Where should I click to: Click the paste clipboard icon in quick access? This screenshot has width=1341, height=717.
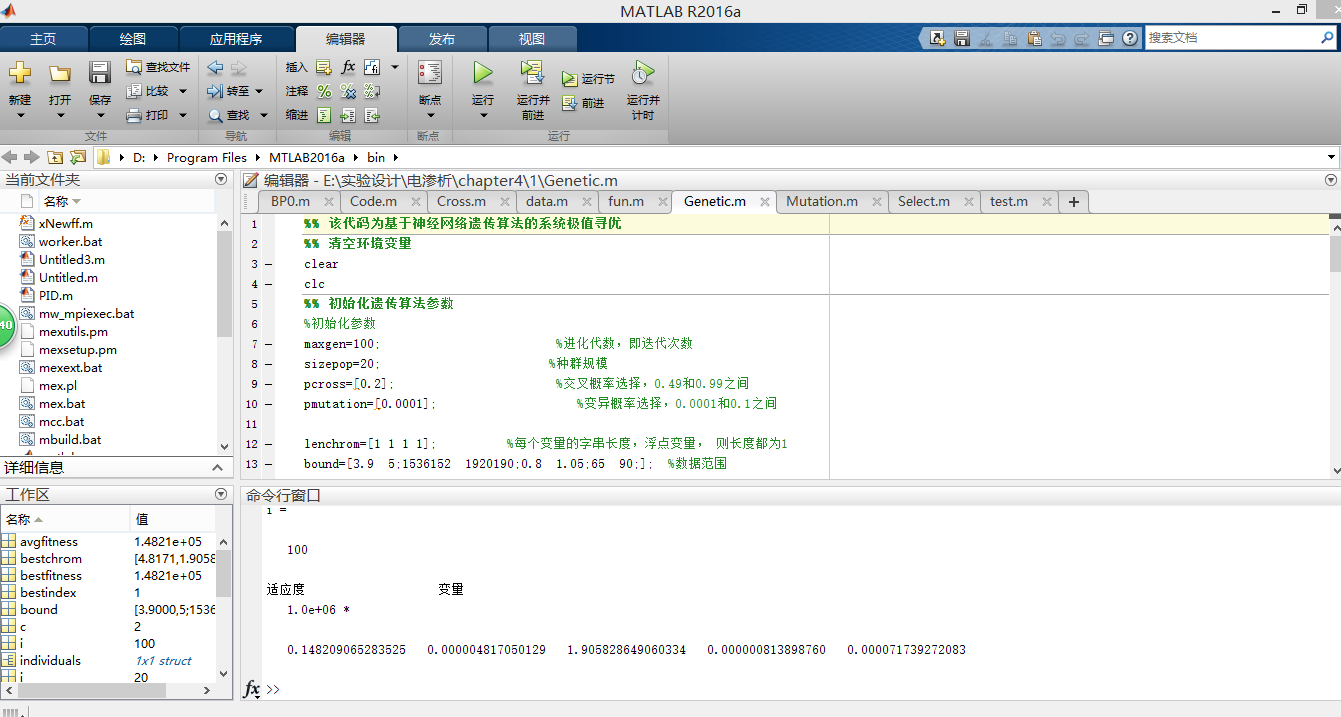click(x=1034, y=38)
